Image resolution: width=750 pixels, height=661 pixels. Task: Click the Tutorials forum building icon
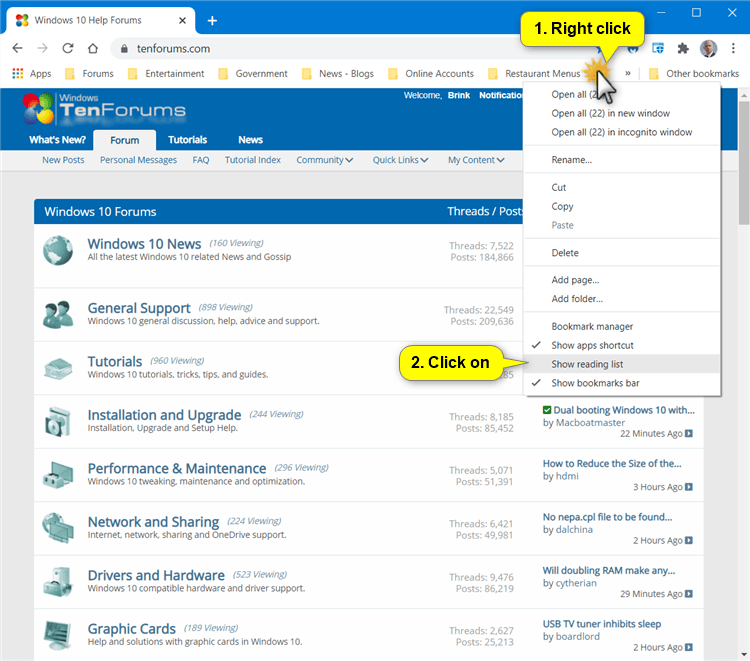click(x=58, y=368)
